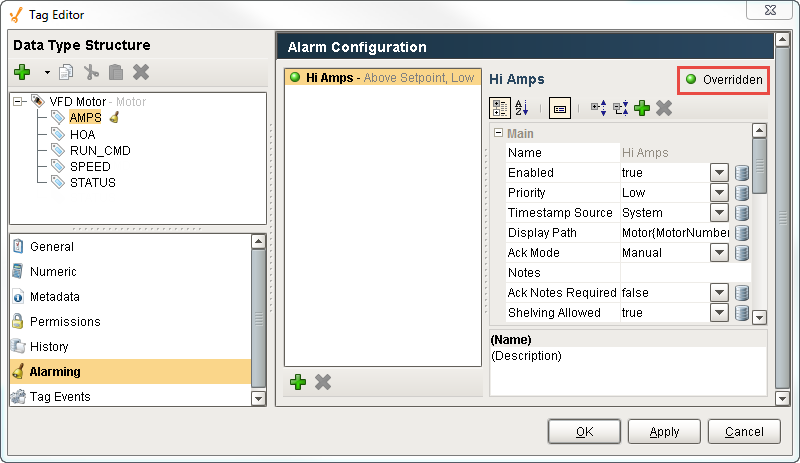The height and width of the screenshot is (463, 800).
Task: Toggle show description area button
Action: [560, 108]
